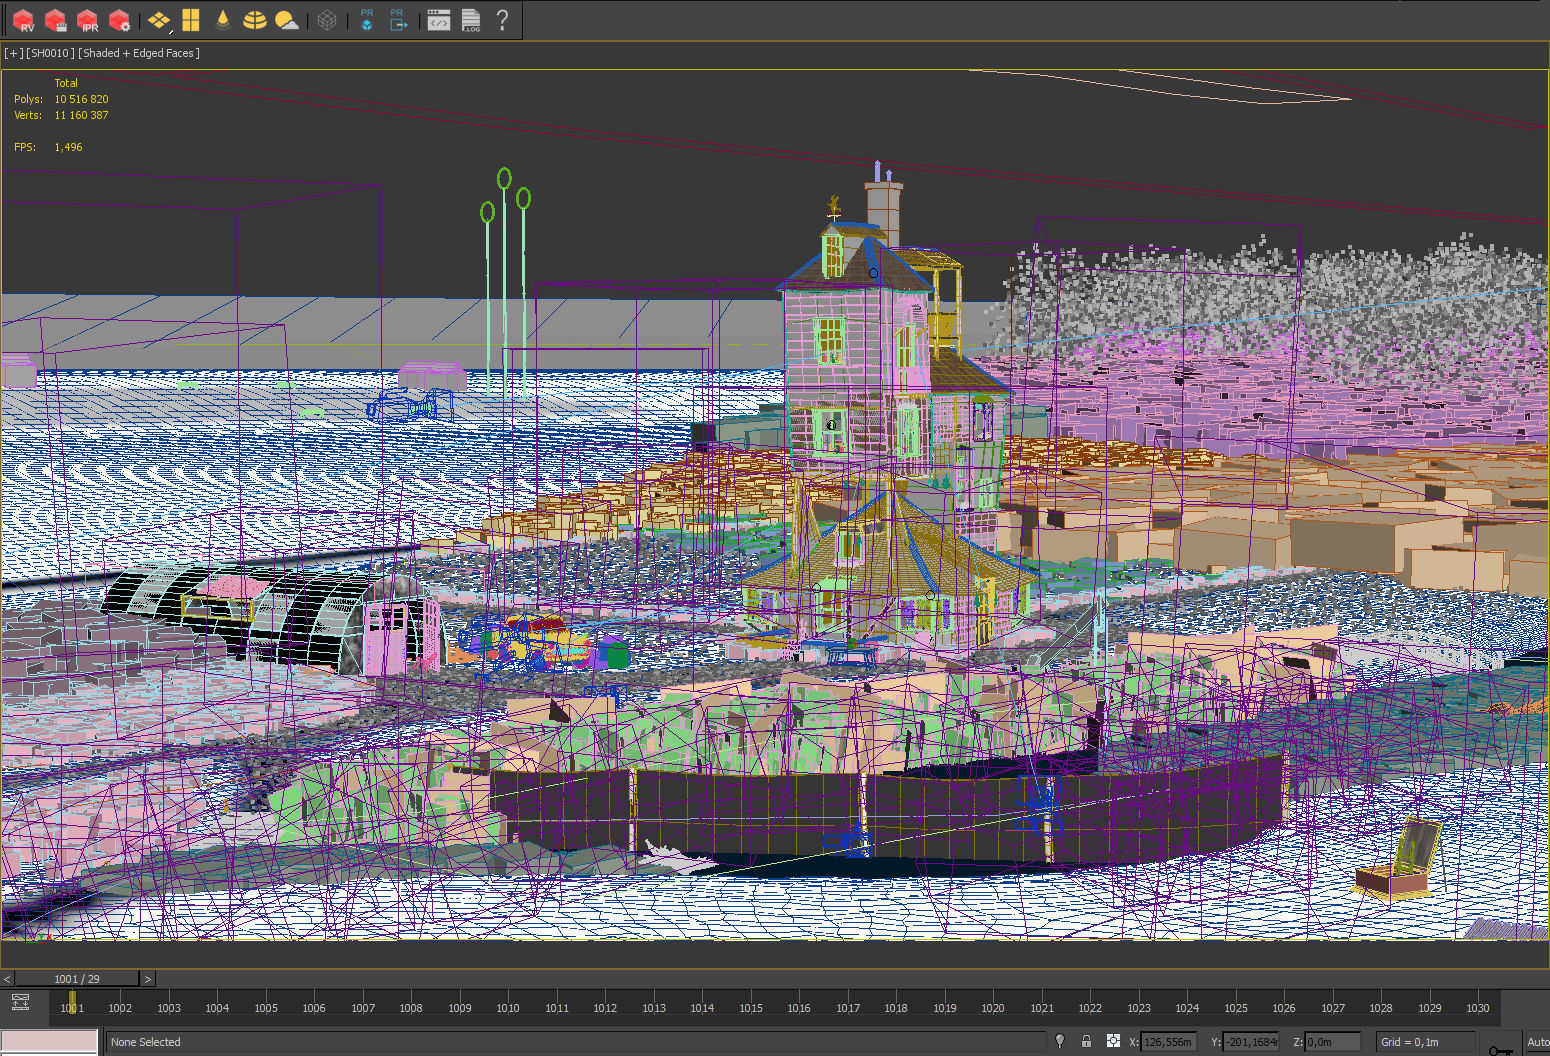Open the [+] viewport general menu
Viewport: 1550px width, 1056px height.
[x=13, y=53]
